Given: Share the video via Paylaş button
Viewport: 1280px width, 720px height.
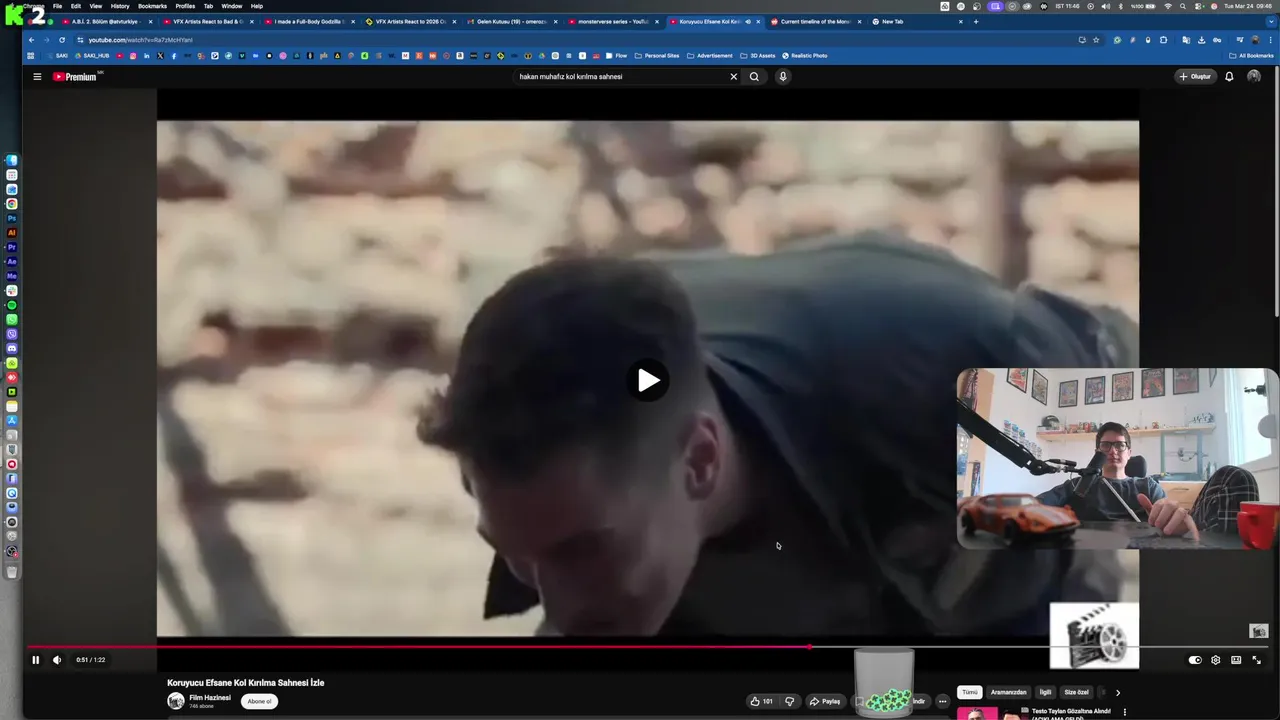Looking at the screenshot, I should click(x=825, y=701).
